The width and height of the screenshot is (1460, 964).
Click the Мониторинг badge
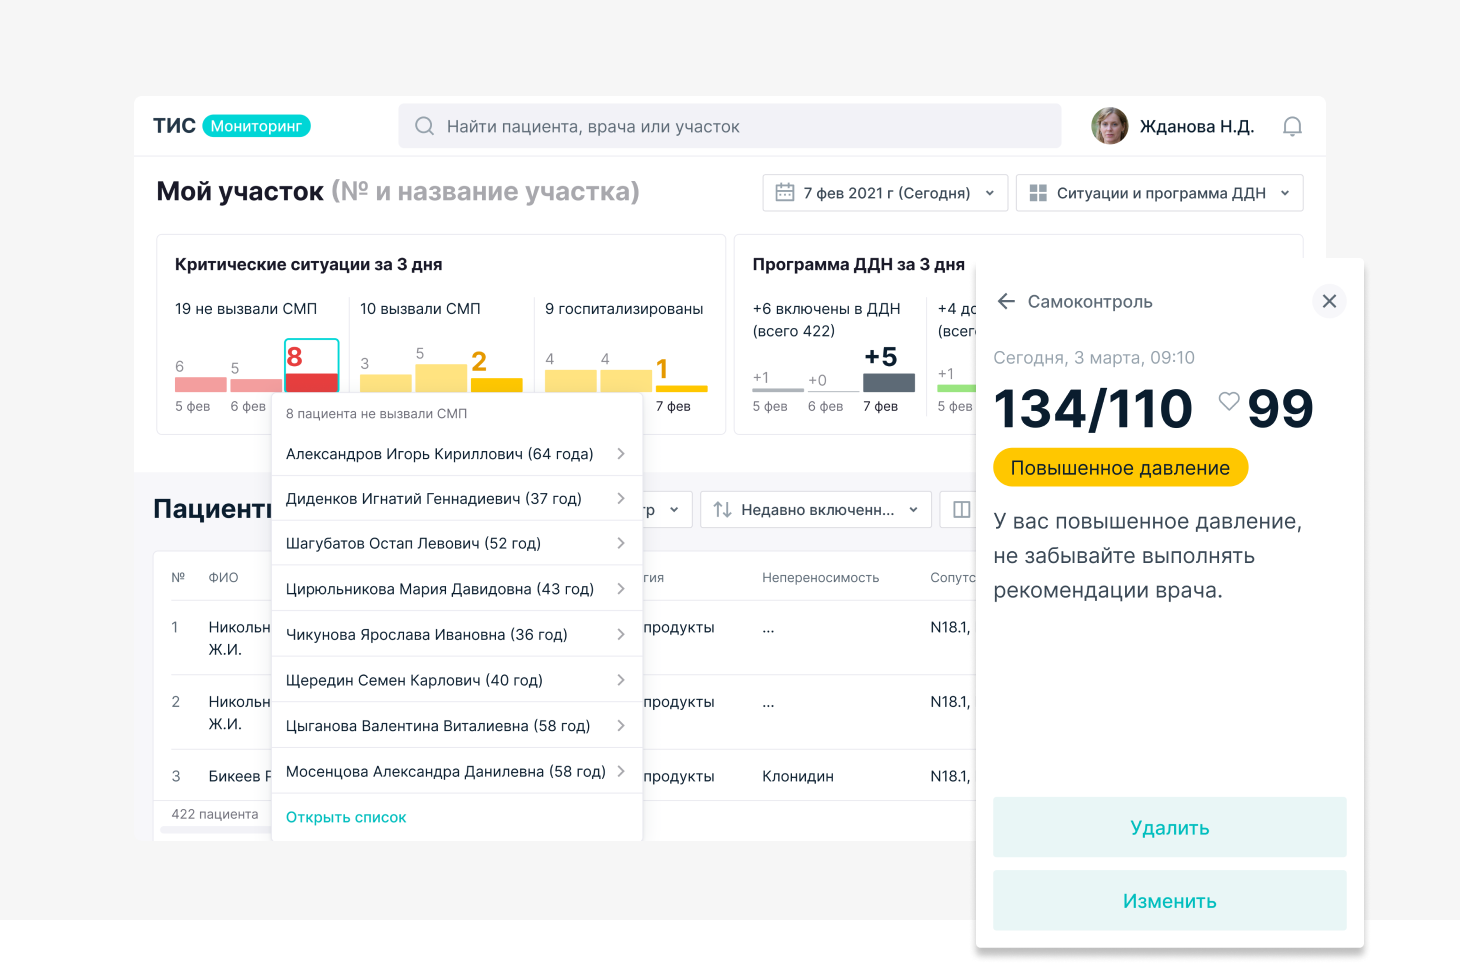click(x=256, y=126)
